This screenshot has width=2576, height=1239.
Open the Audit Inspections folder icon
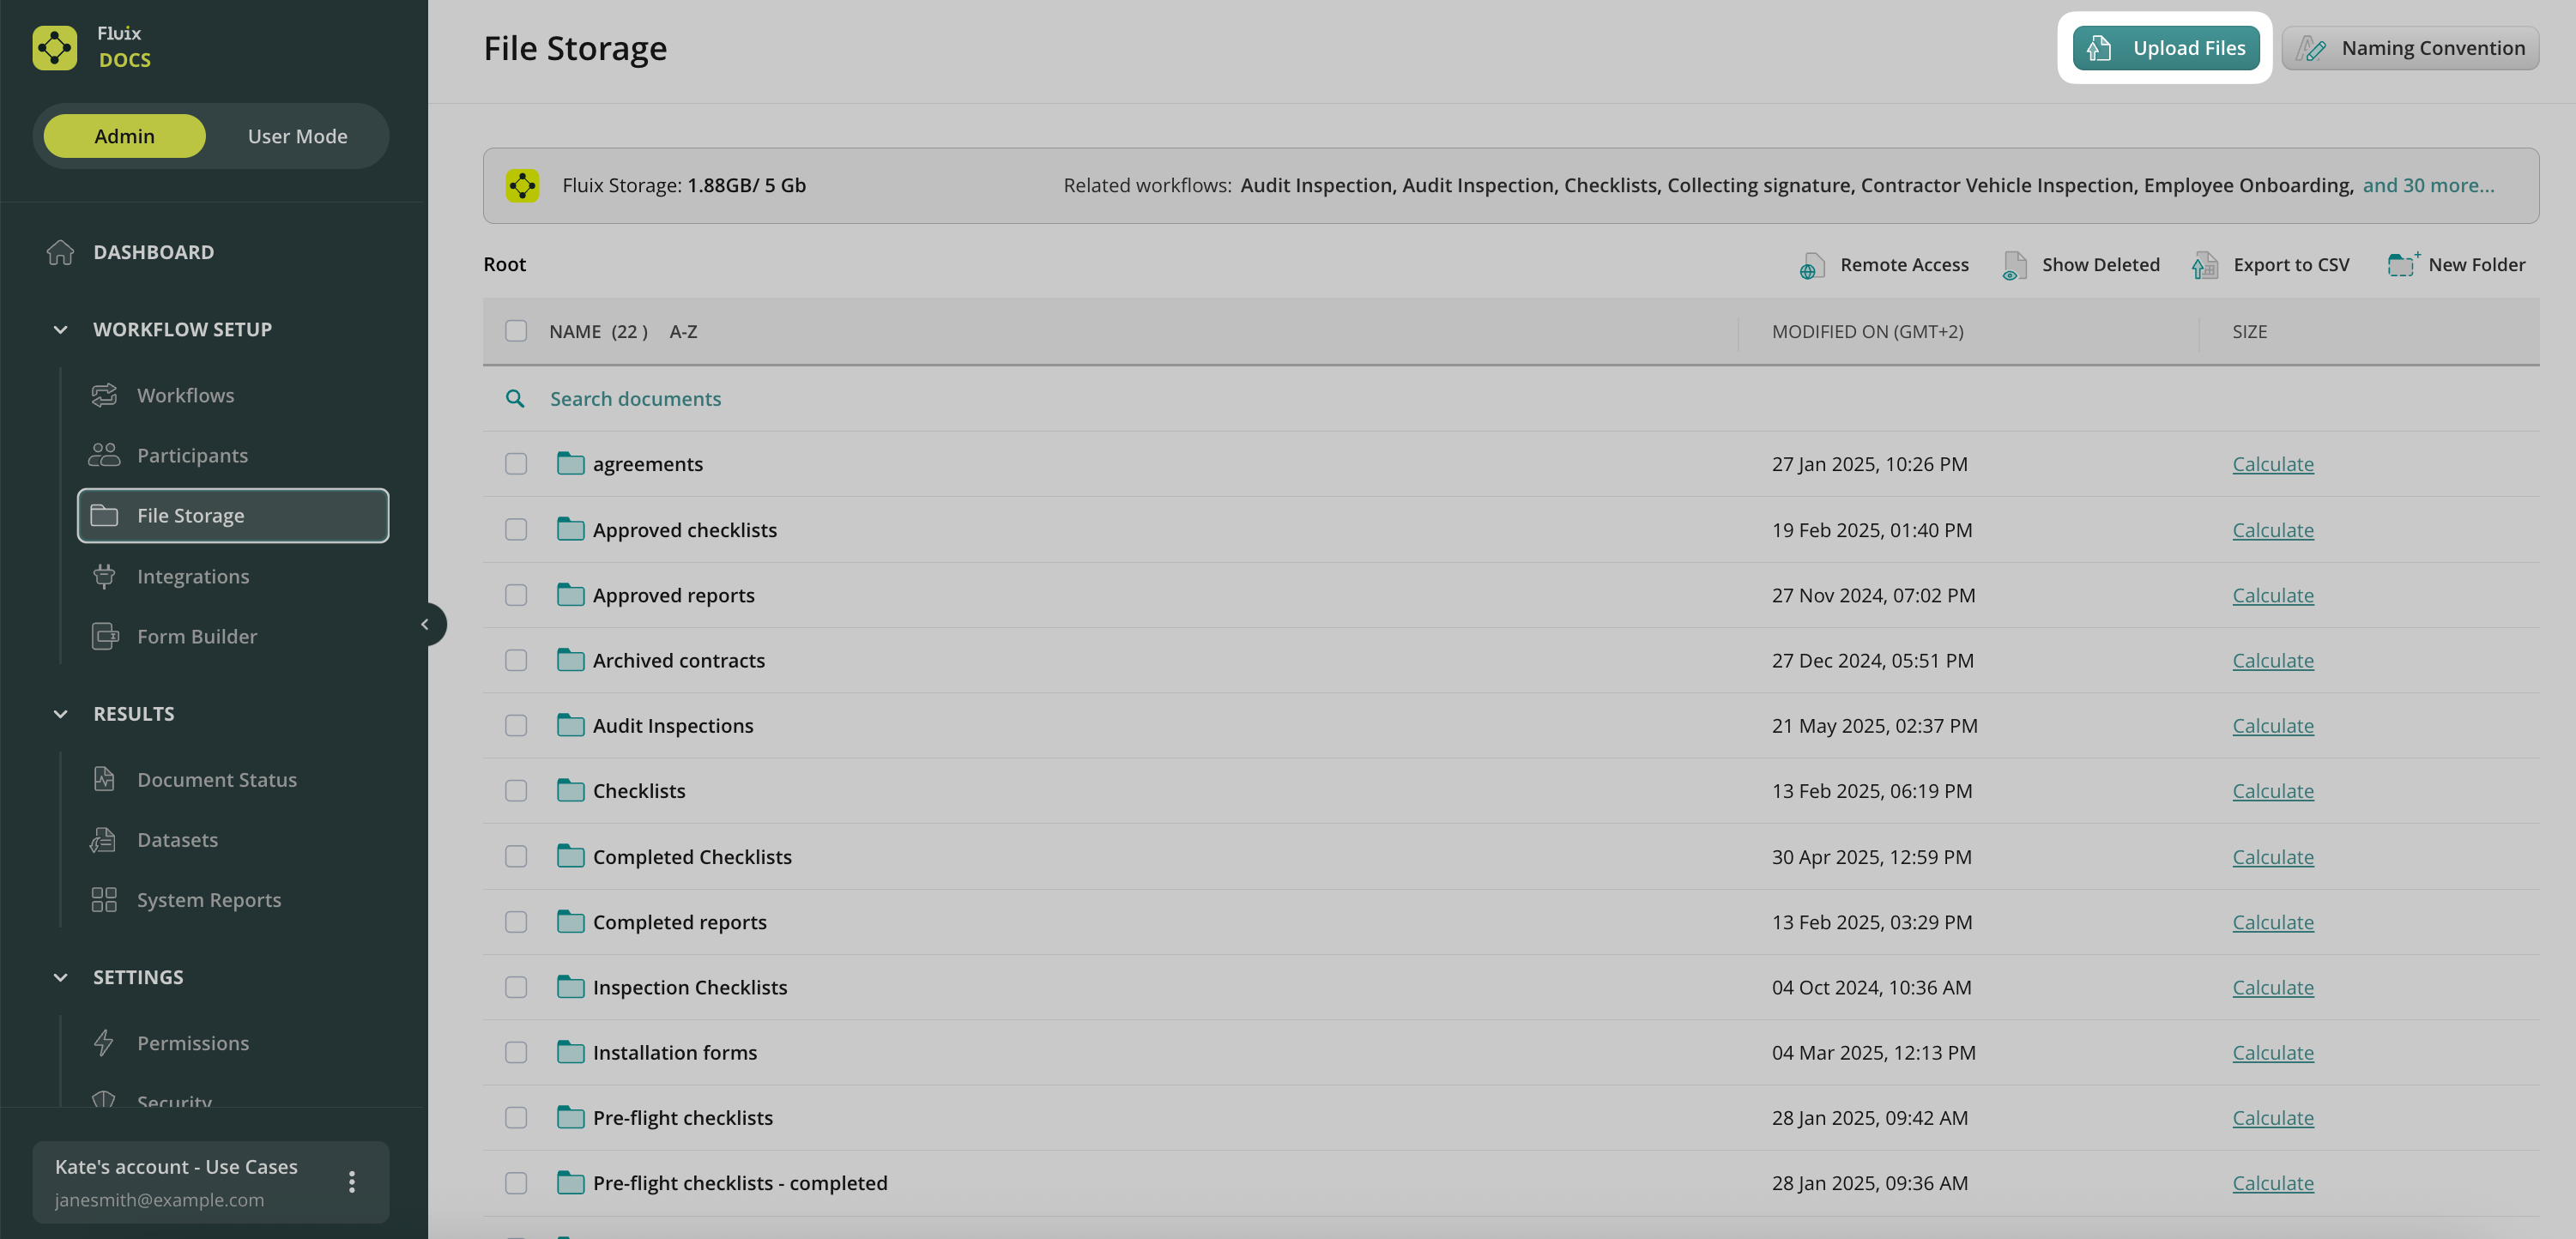(570, 726)
